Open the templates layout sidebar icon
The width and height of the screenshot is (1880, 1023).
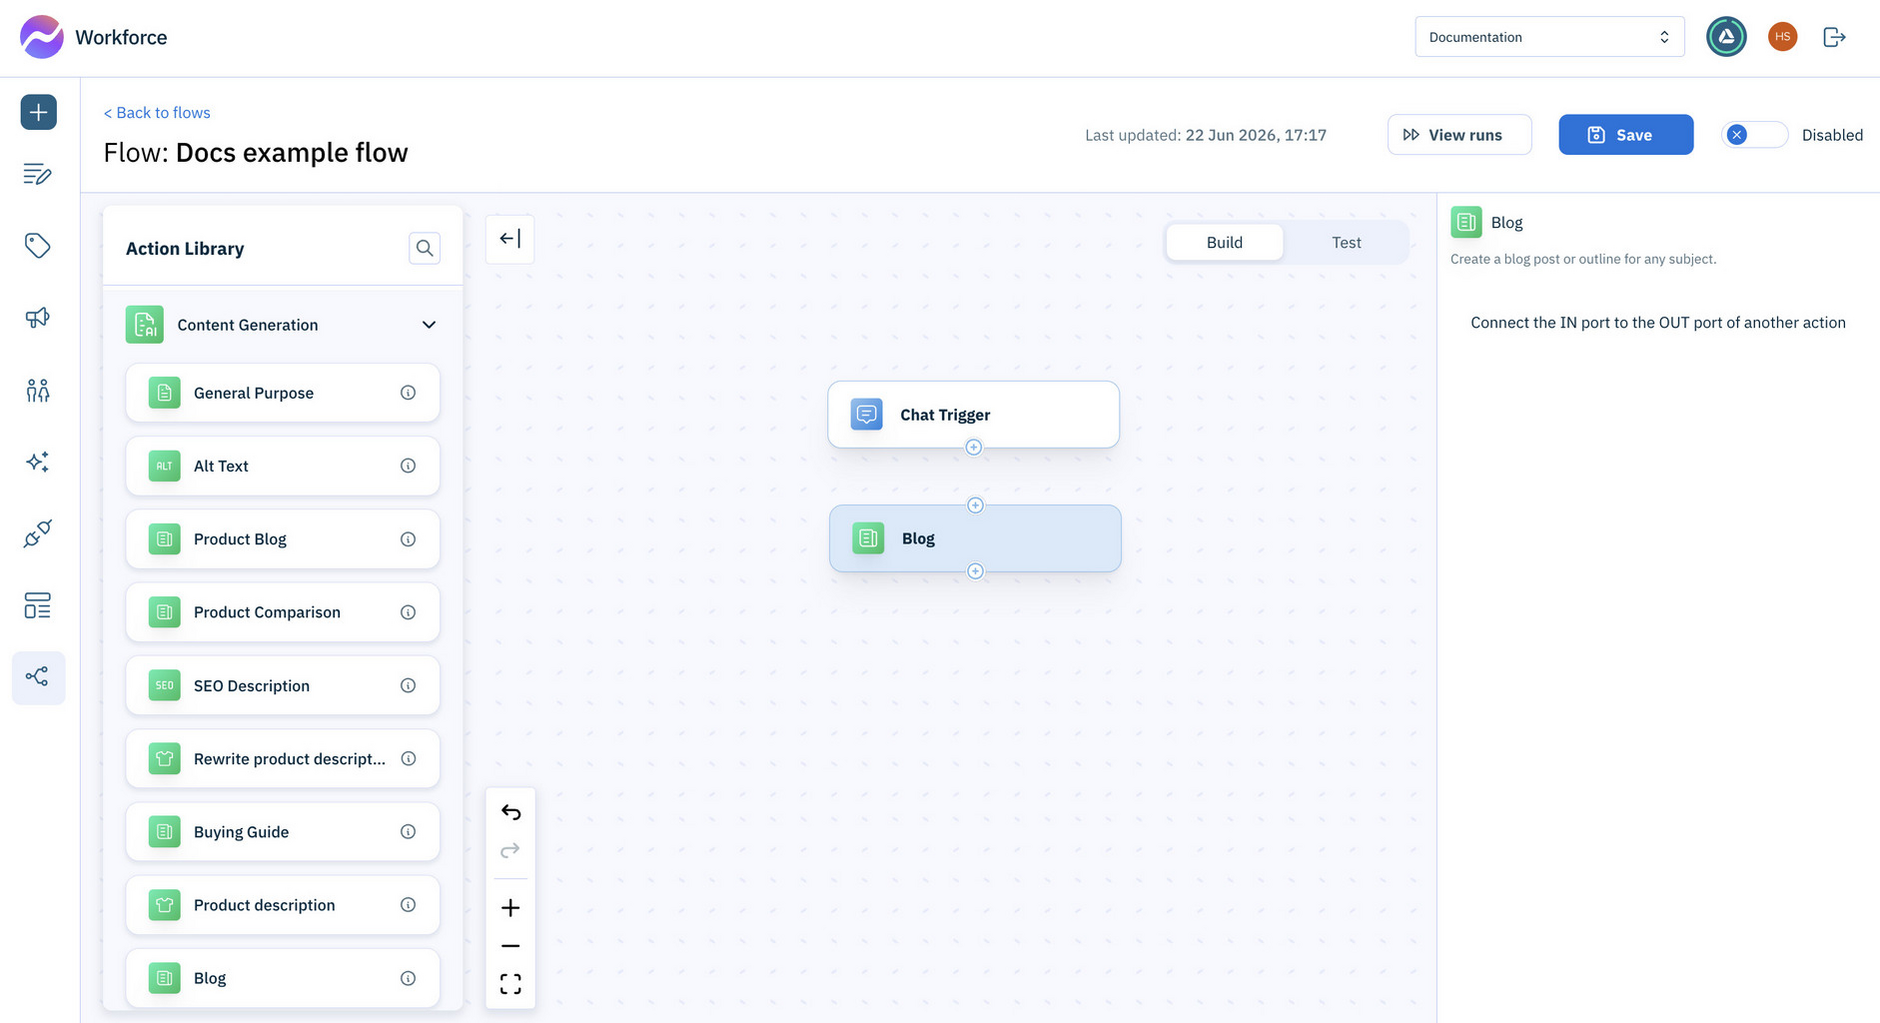click(38, 606)
